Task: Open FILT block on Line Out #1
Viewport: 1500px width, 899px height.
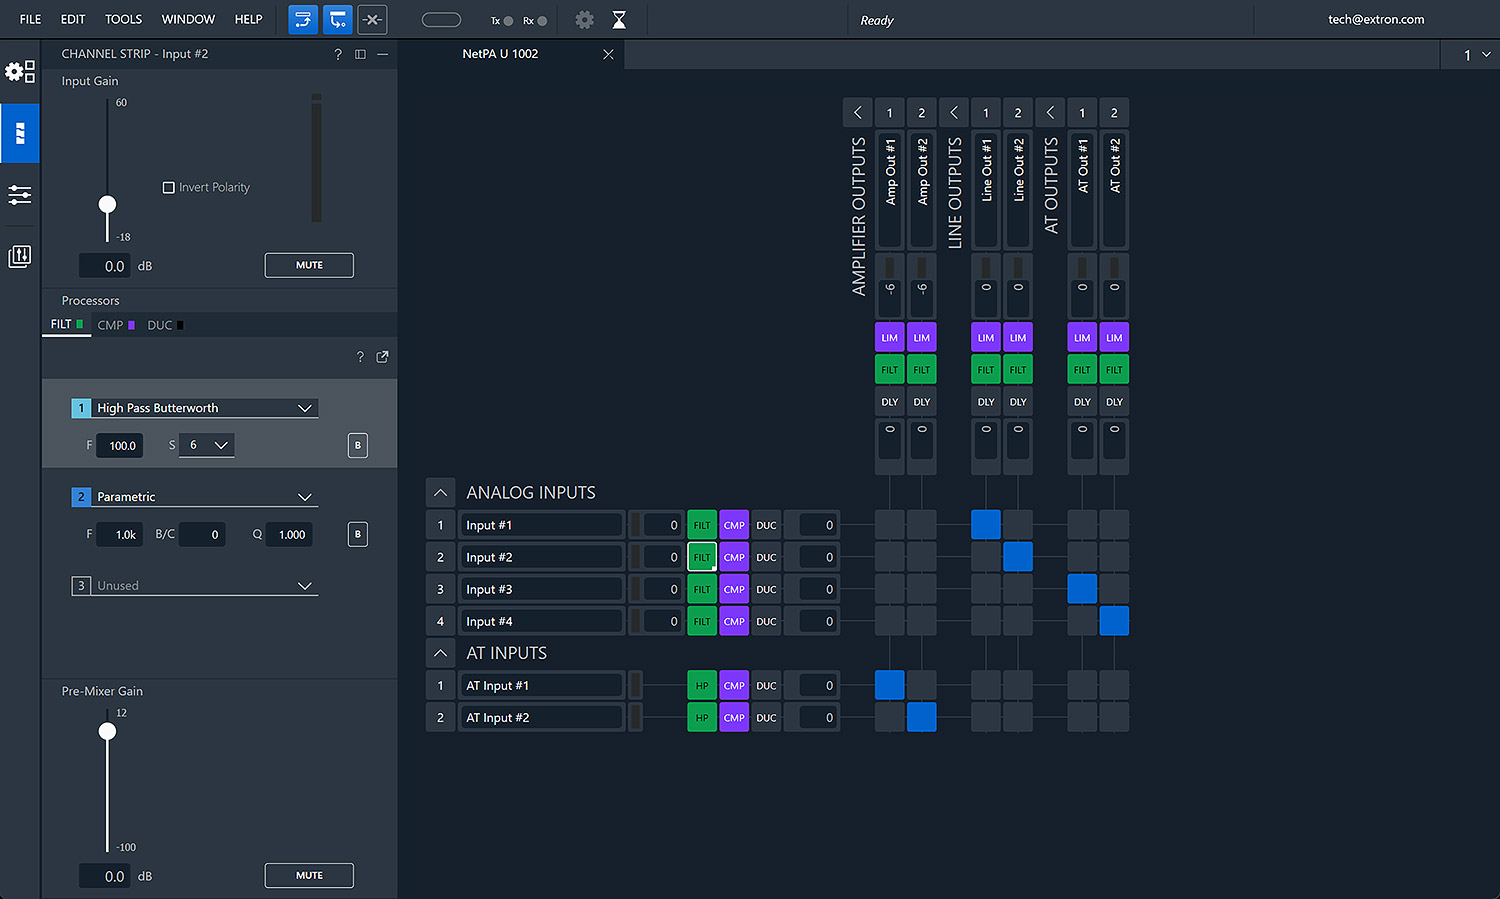Action: point(986,370)
